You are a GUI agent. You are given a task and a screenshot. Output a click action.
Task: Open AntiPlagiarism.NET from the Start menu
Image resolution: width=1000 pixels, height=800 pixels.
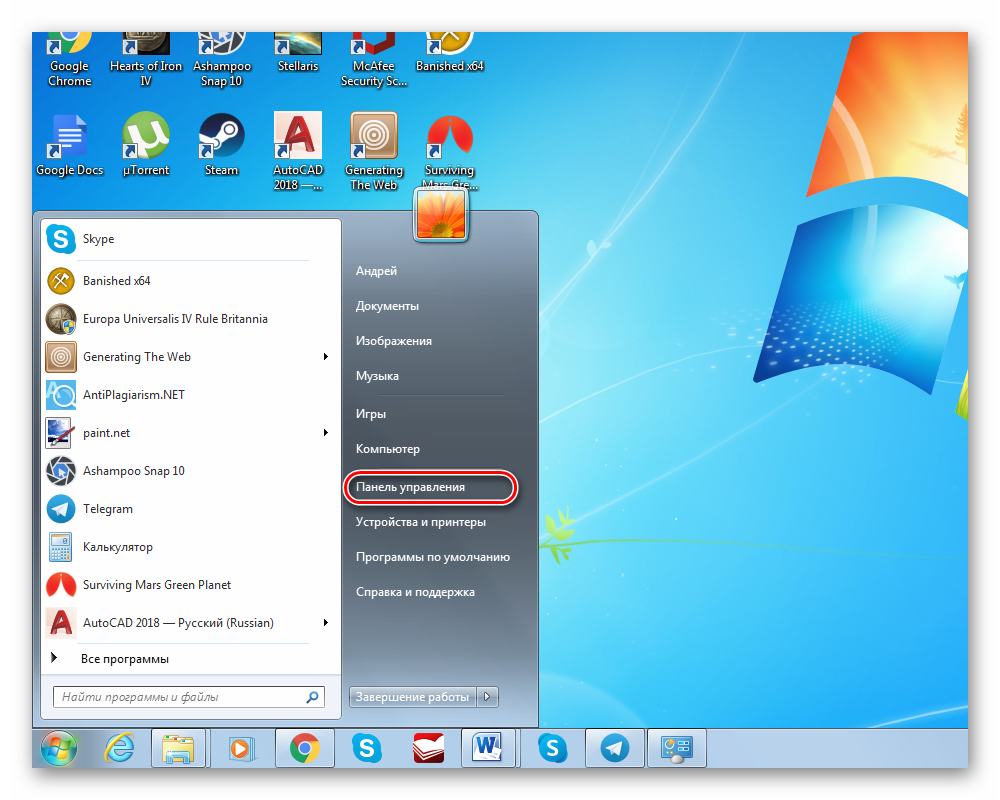tap(190, 395)
